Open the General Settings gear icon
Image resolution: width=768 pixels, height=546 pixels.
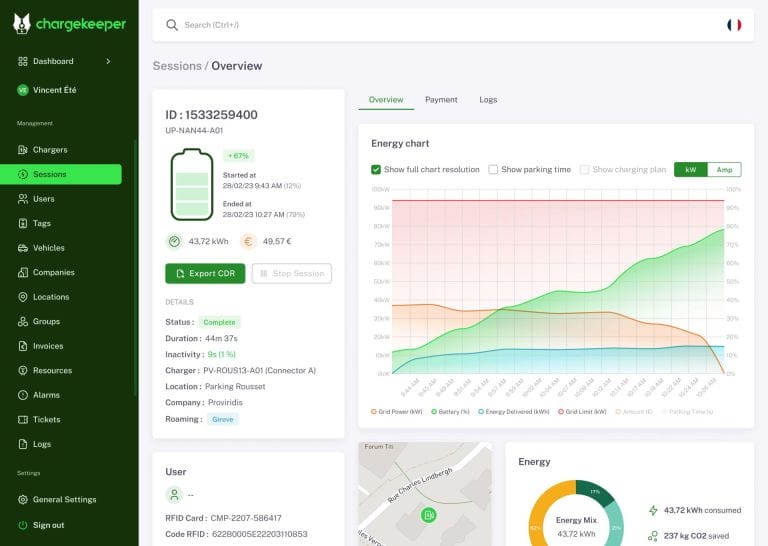pyautogui.click(x=23, y=499)
